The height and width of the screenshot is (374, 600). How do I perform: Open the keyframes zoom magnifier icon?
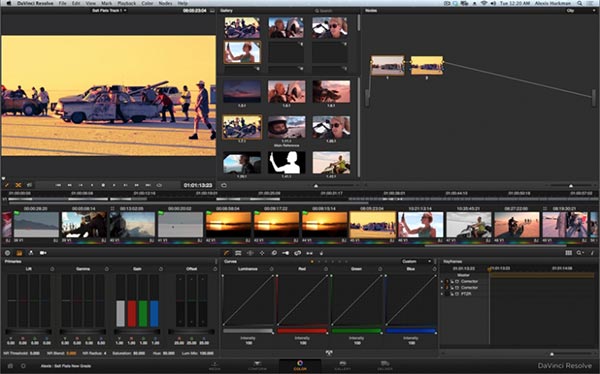[x=580, y=253]
